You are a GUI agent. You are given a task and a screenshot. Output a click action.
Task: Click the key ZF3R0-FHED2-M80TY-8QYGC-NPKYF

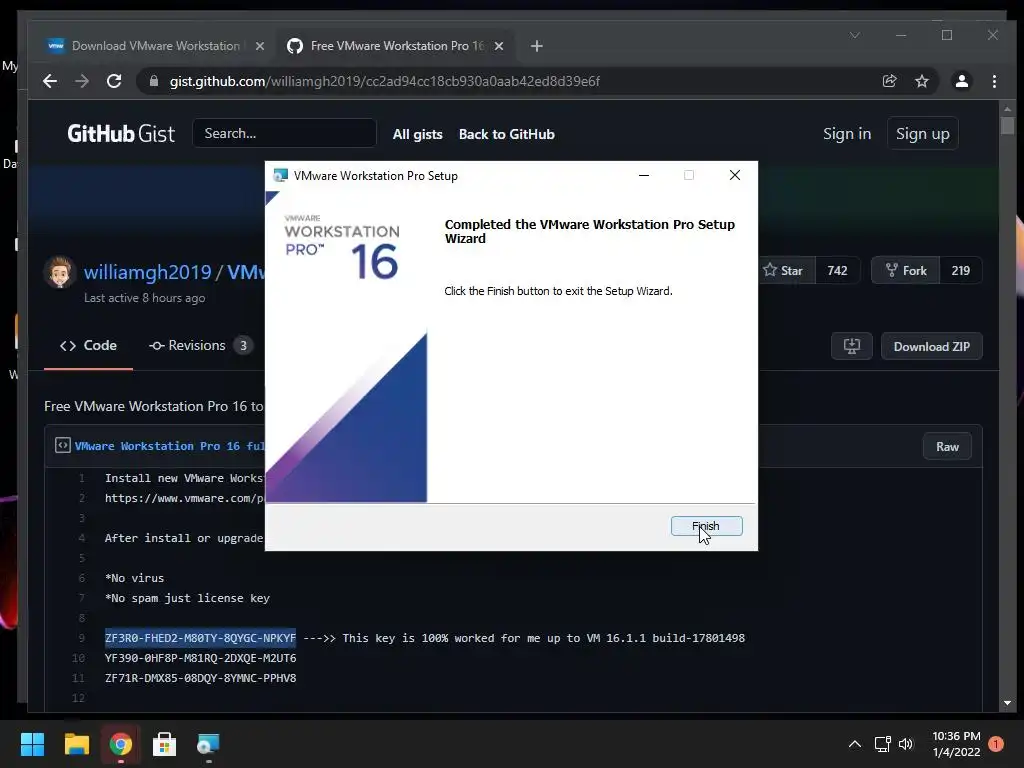point(200,638)
